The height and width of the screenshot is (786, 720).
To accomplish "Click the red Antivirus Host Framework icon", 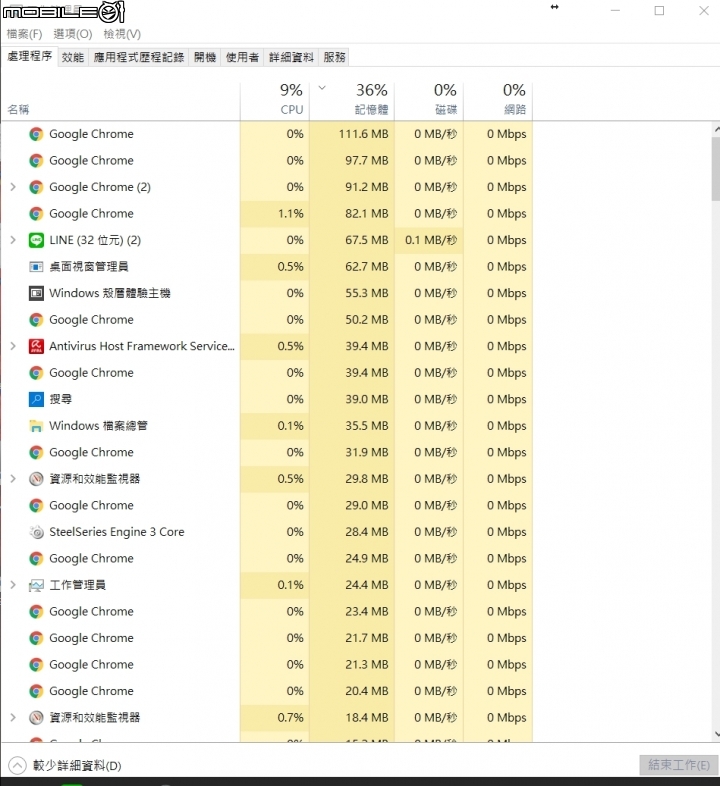I will click(36, 346).
